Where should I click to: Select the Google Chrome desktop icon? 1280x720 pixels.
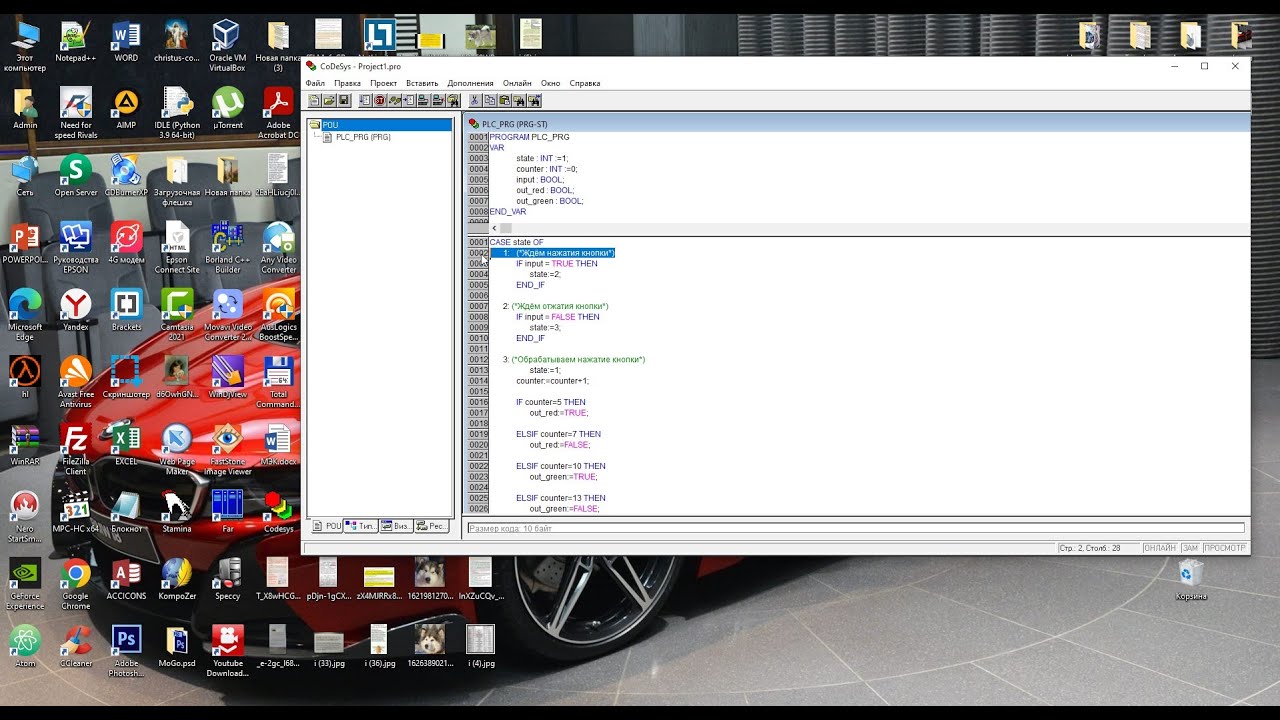click(75, 586)
